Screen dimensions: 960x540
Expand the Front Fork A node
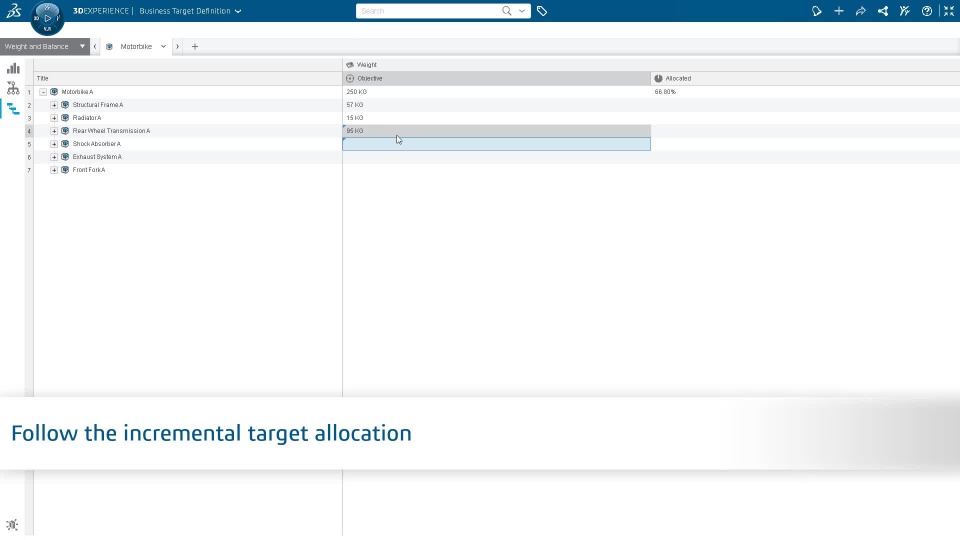(54, 170)
